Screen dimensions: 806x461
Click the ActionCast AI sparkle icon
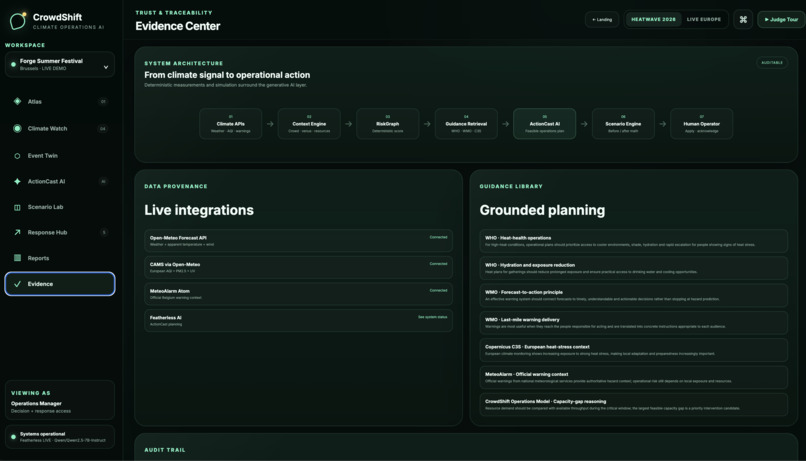[17, 181]
